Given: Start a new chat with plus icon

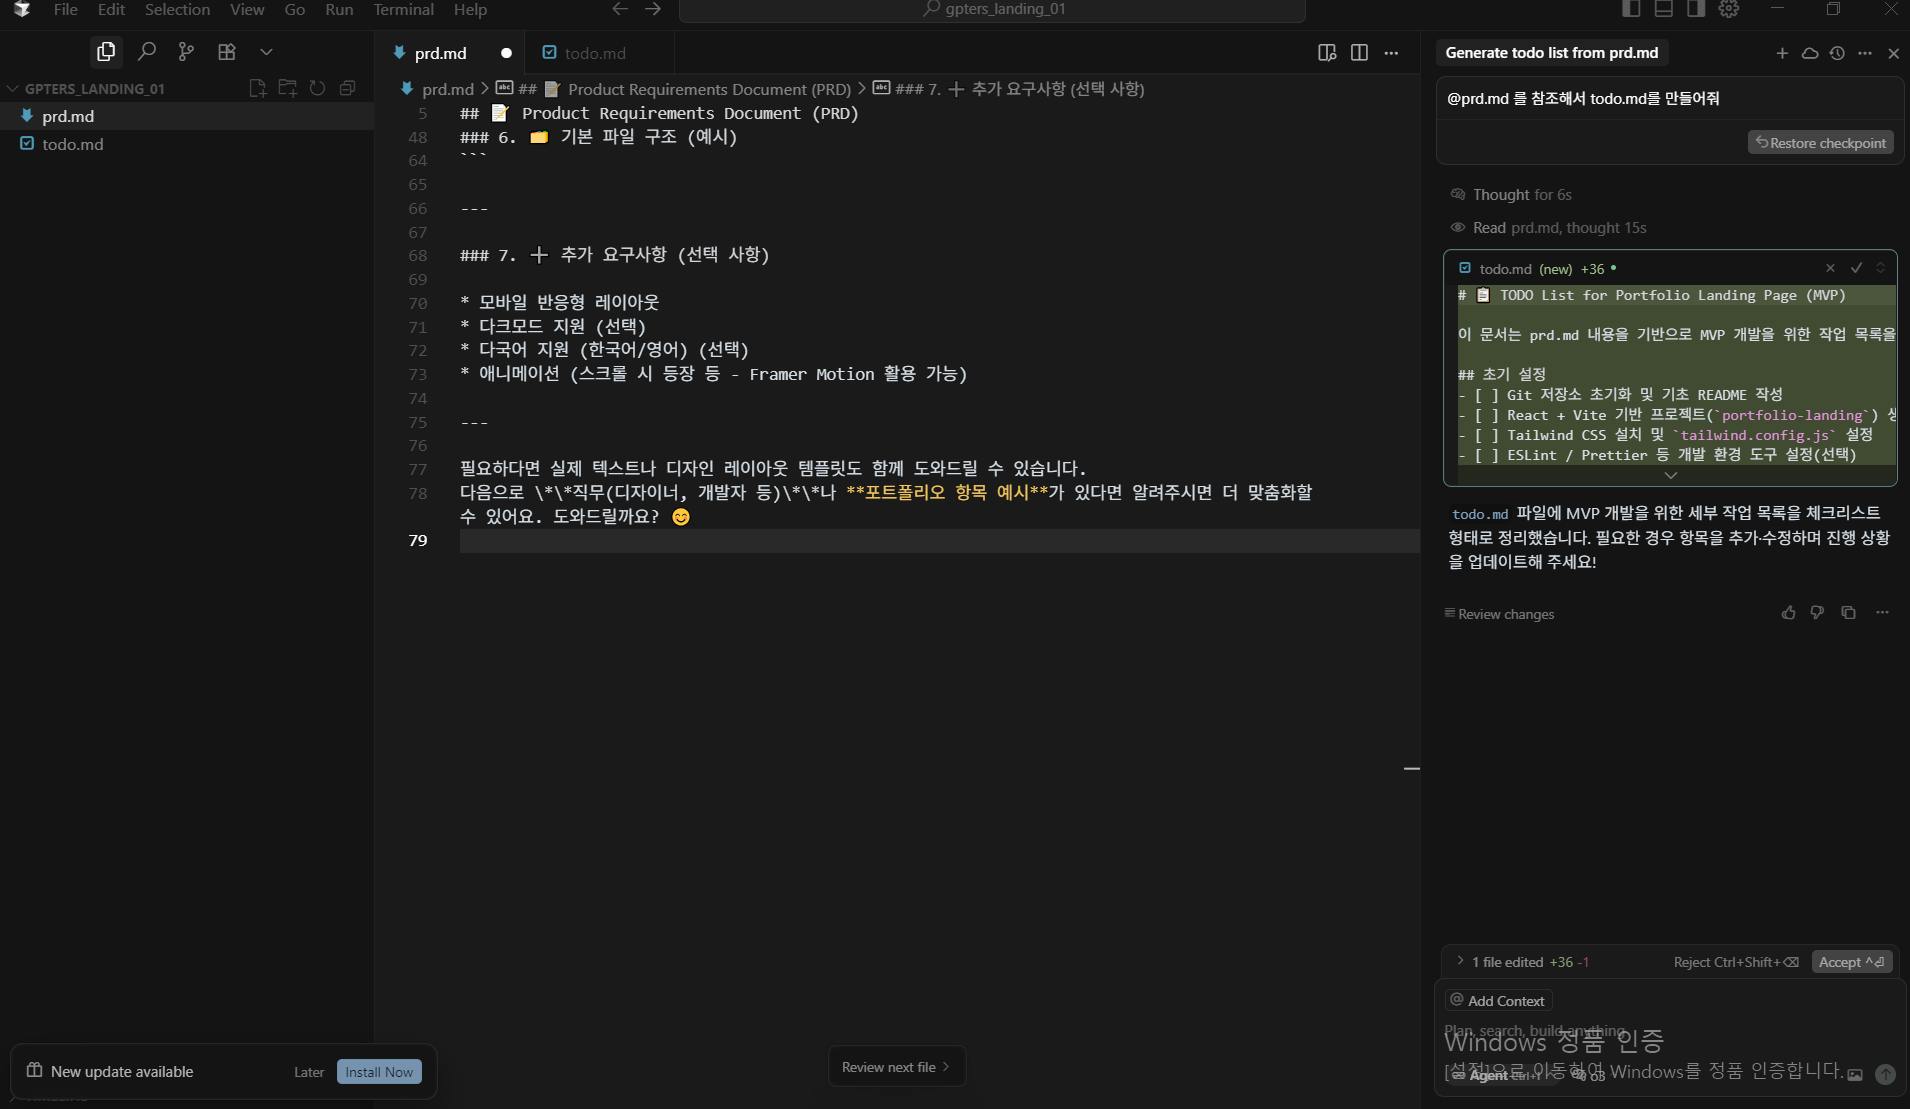Looking at the screenshot, I should [1782, 53].
